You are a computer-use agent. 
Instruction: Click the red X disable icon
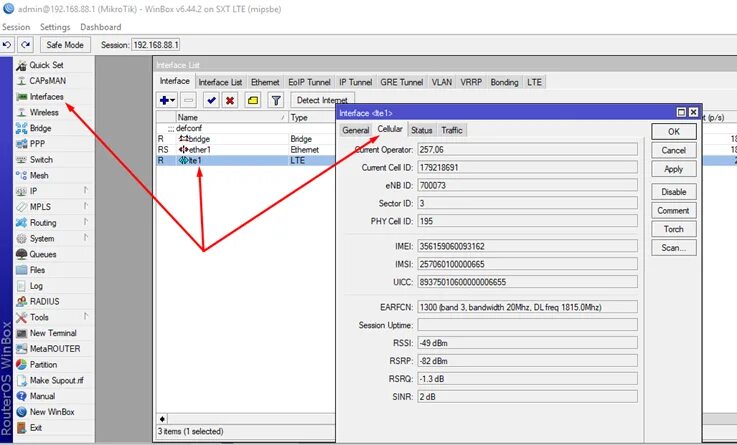pyautogui.click(x=230, y=100)
